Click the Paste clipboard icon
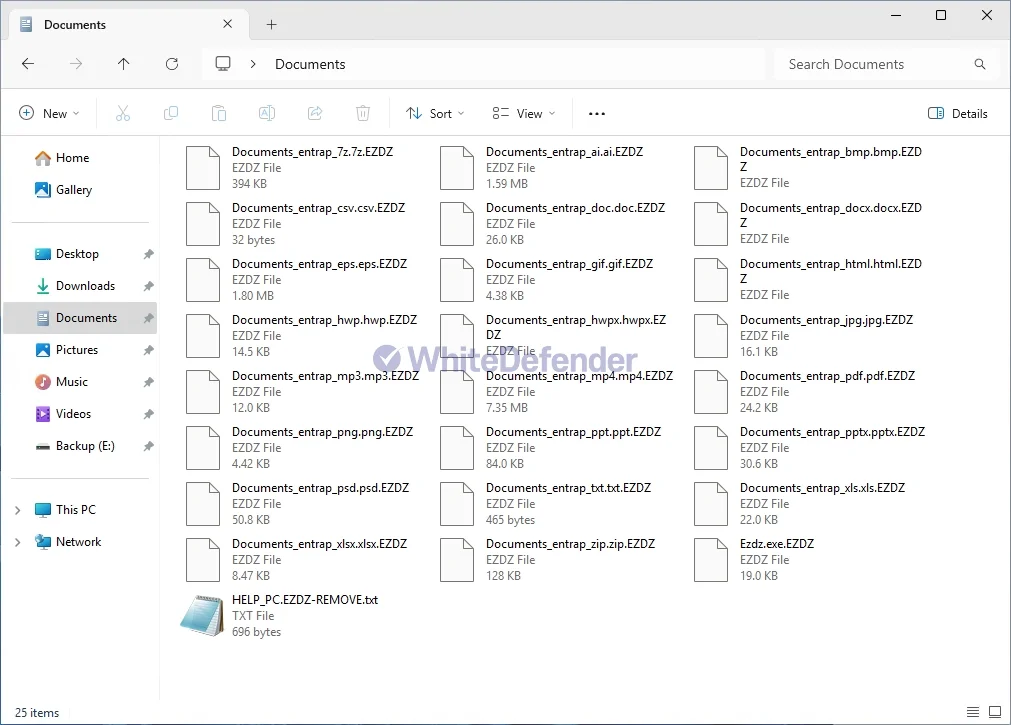The width and height of the screenshot is (1011, 725). tap(219, 114)
